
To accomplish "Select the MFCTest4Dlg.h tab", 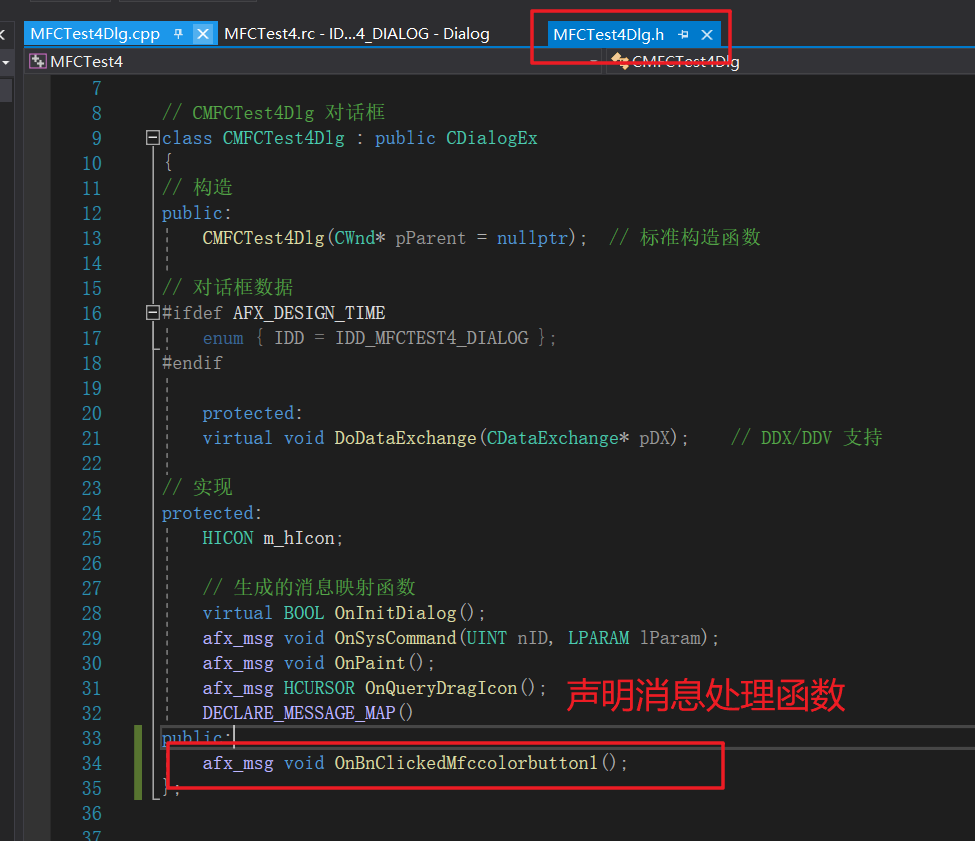I will [x=608, y=34].
